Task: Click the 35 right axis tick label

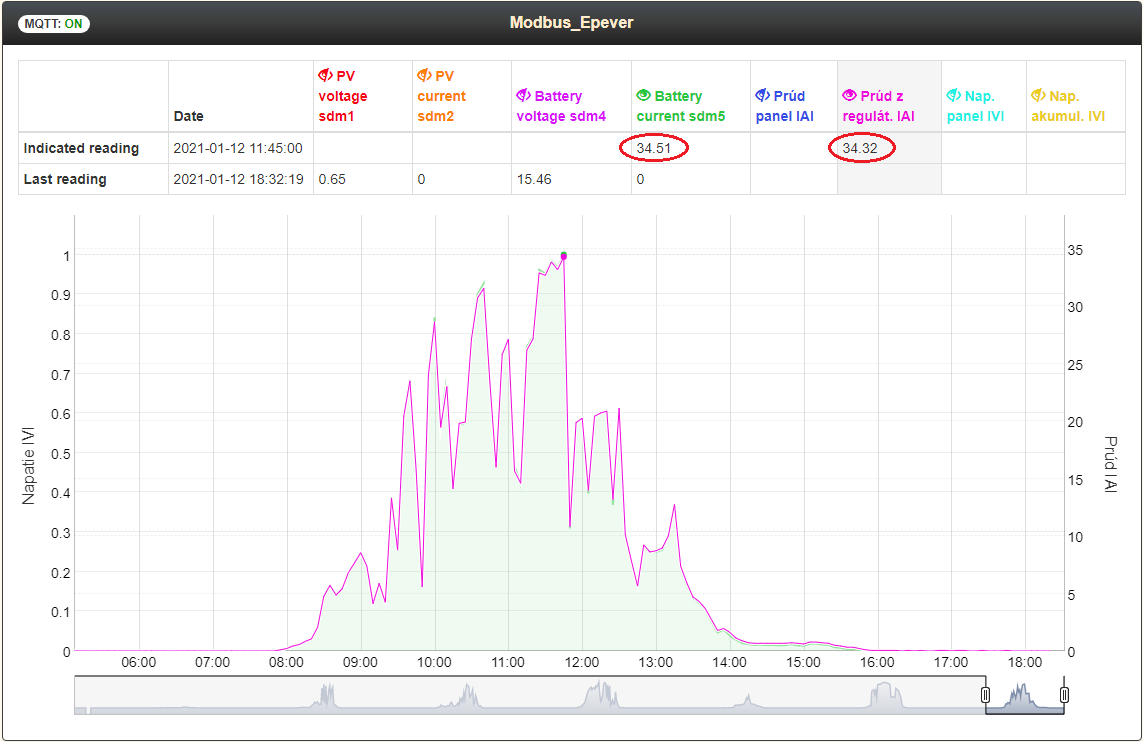Action: [1075, 250]
